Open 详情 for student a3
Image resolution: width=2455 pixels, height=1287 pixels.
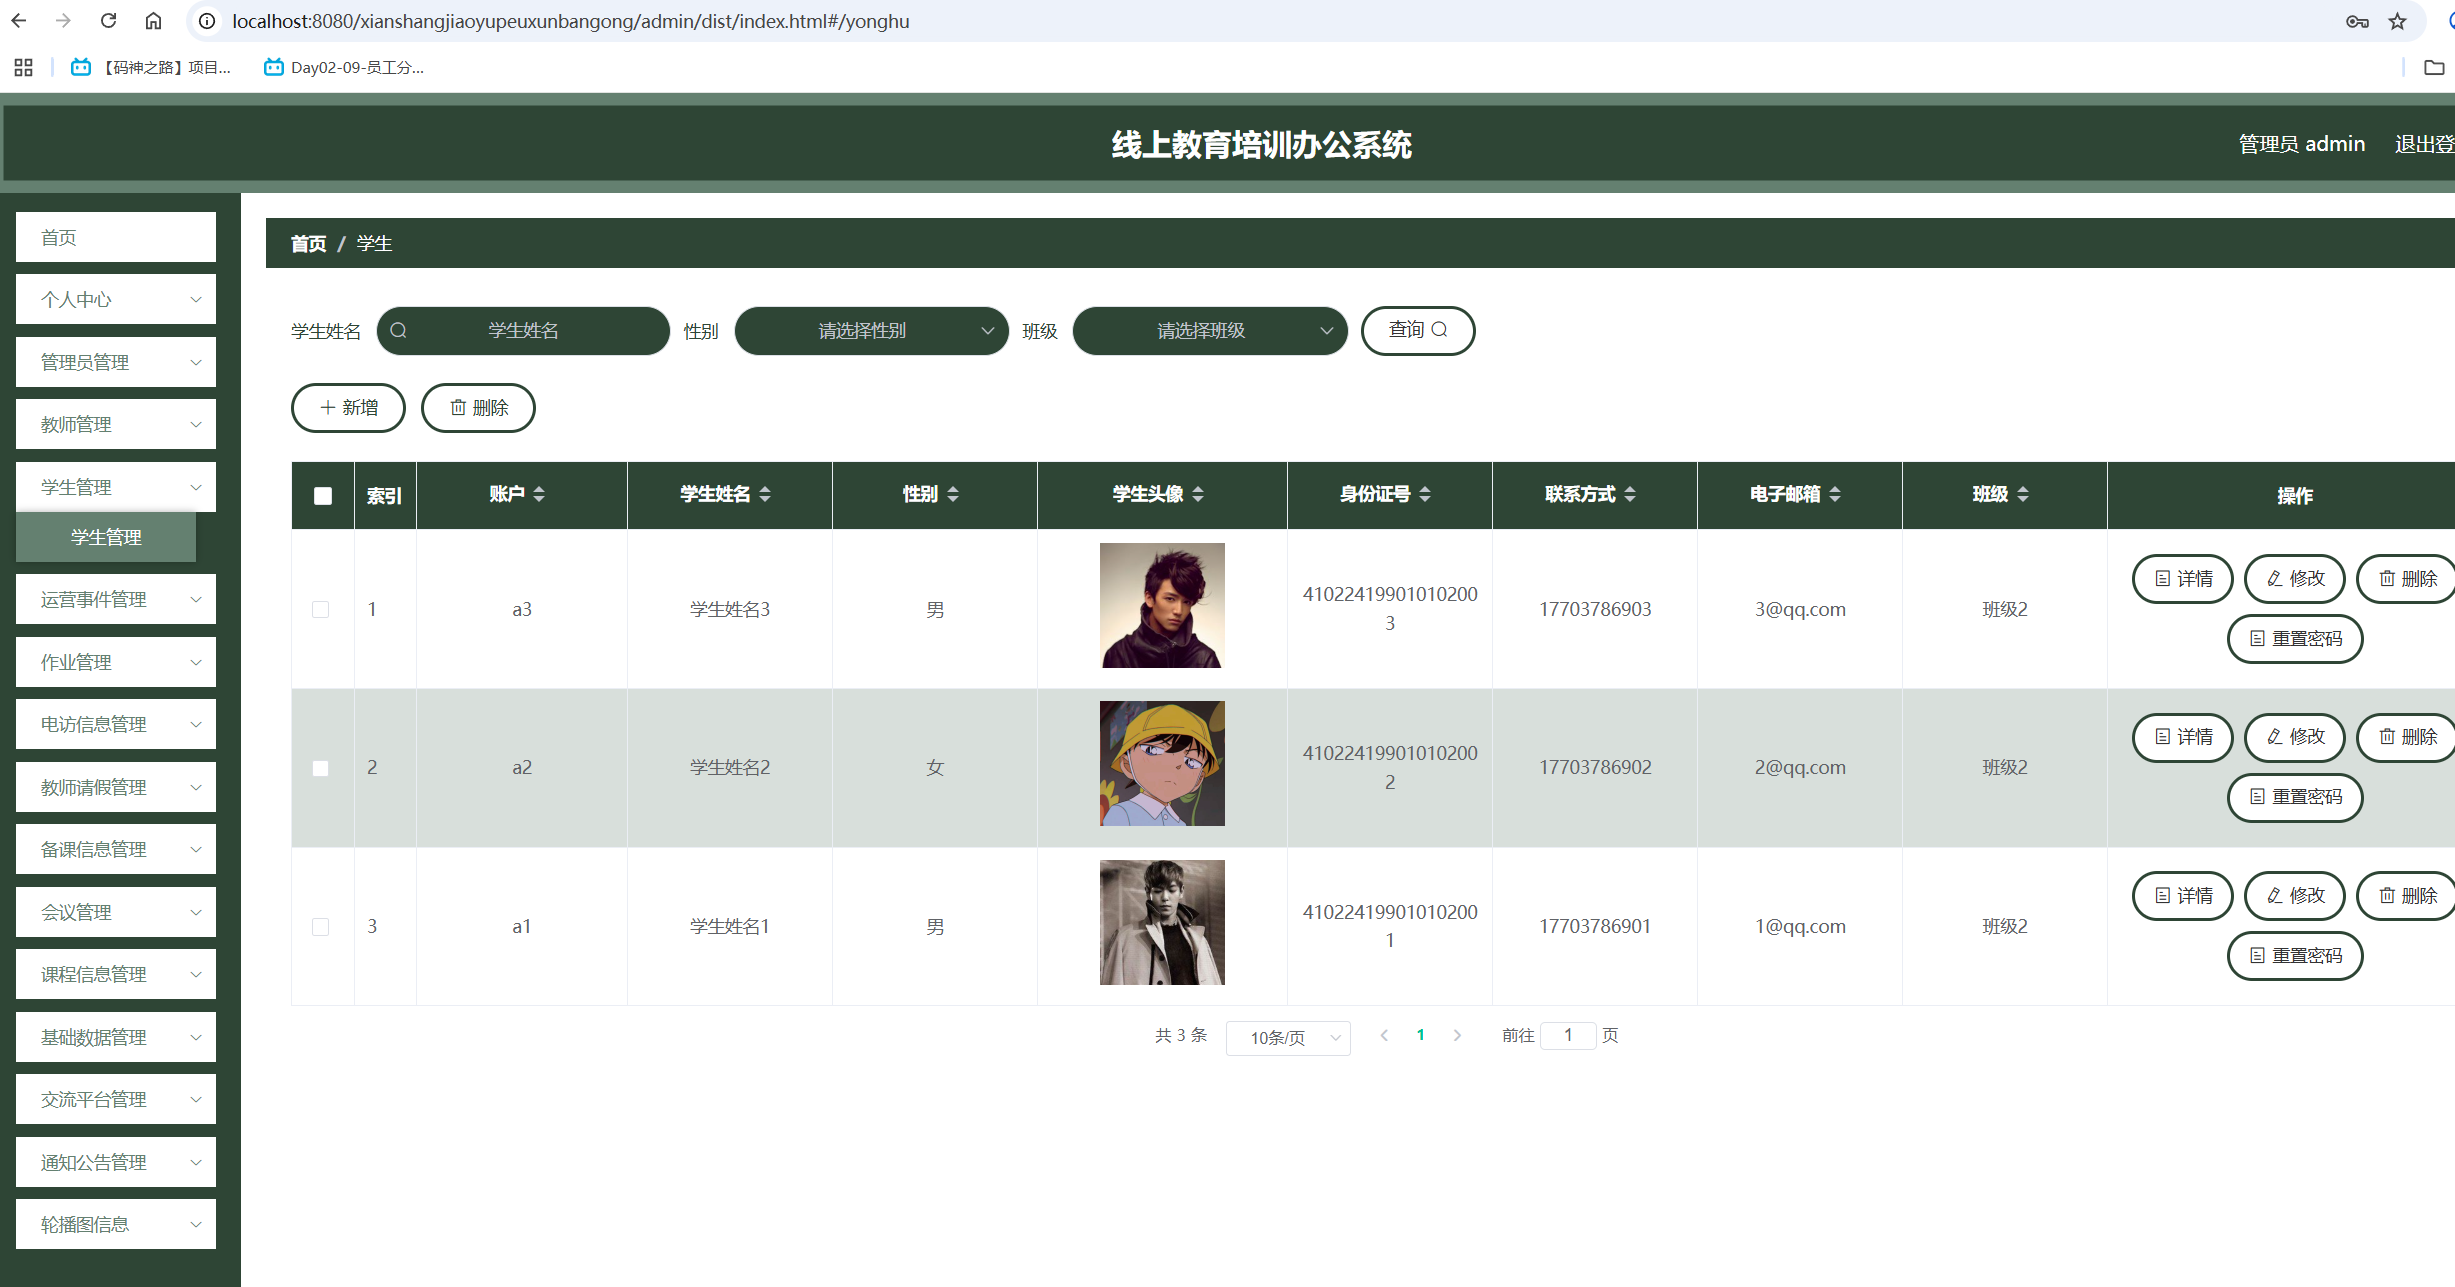click(2183, 579)
